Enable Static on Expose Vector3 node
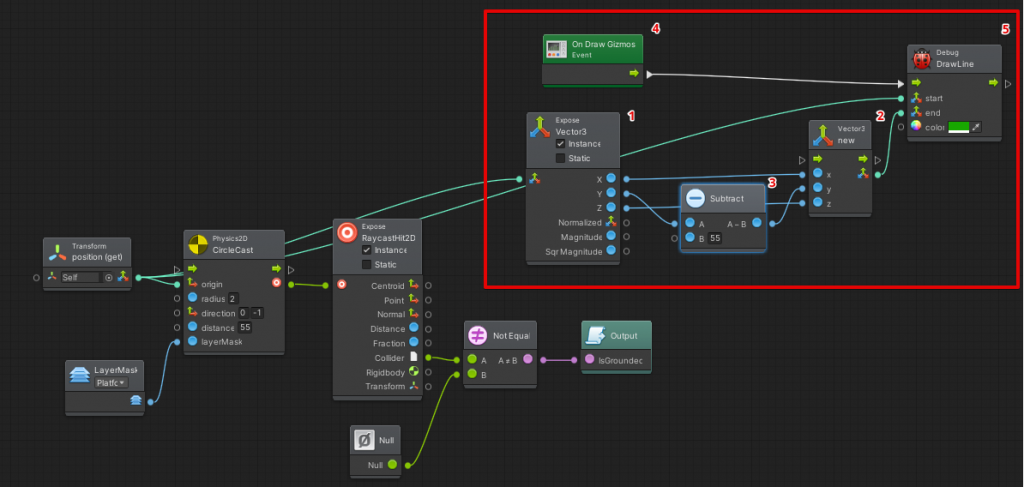 click(560, 158)
